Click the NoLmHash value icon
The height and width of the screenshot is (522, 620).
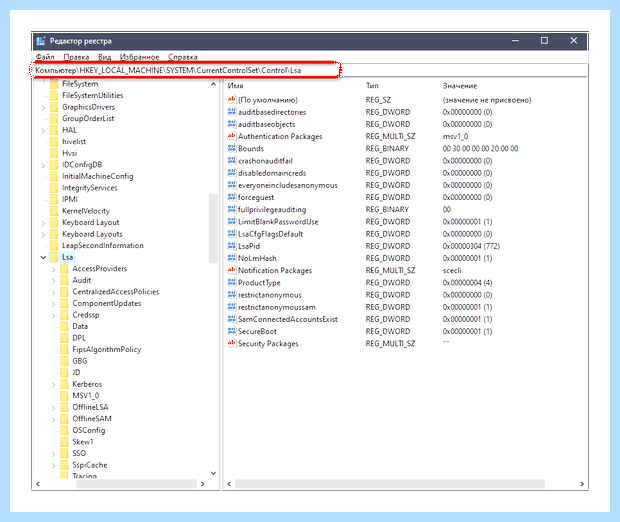(232, 258)
